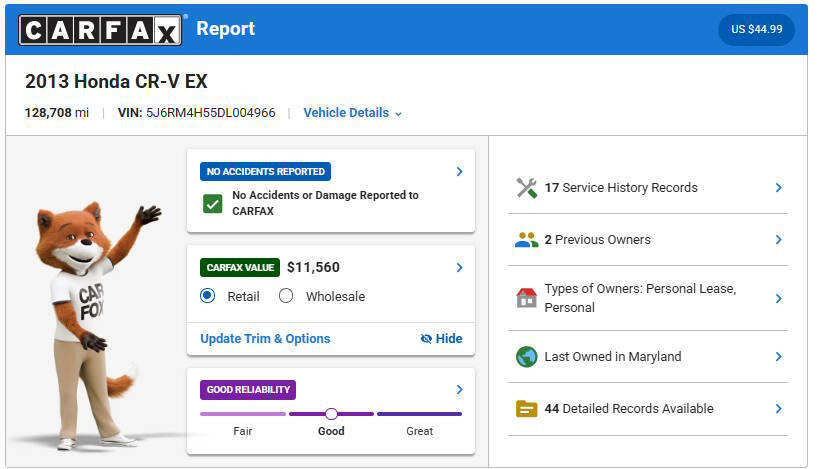The width and height of the screenshot is (817, 469).
Task: Click the Previous Owners people icon
Action: click(x=526, y=240)
